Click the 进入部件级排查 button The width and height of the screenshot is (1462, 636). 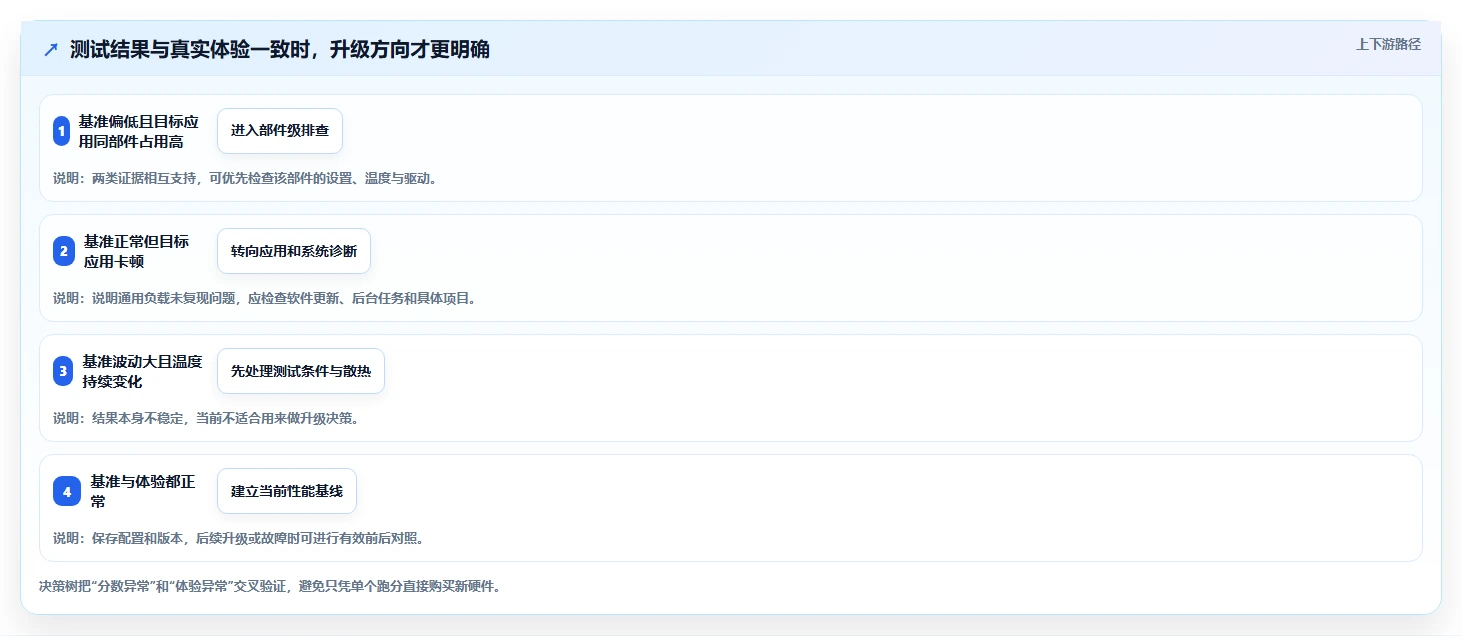(280, 131)
